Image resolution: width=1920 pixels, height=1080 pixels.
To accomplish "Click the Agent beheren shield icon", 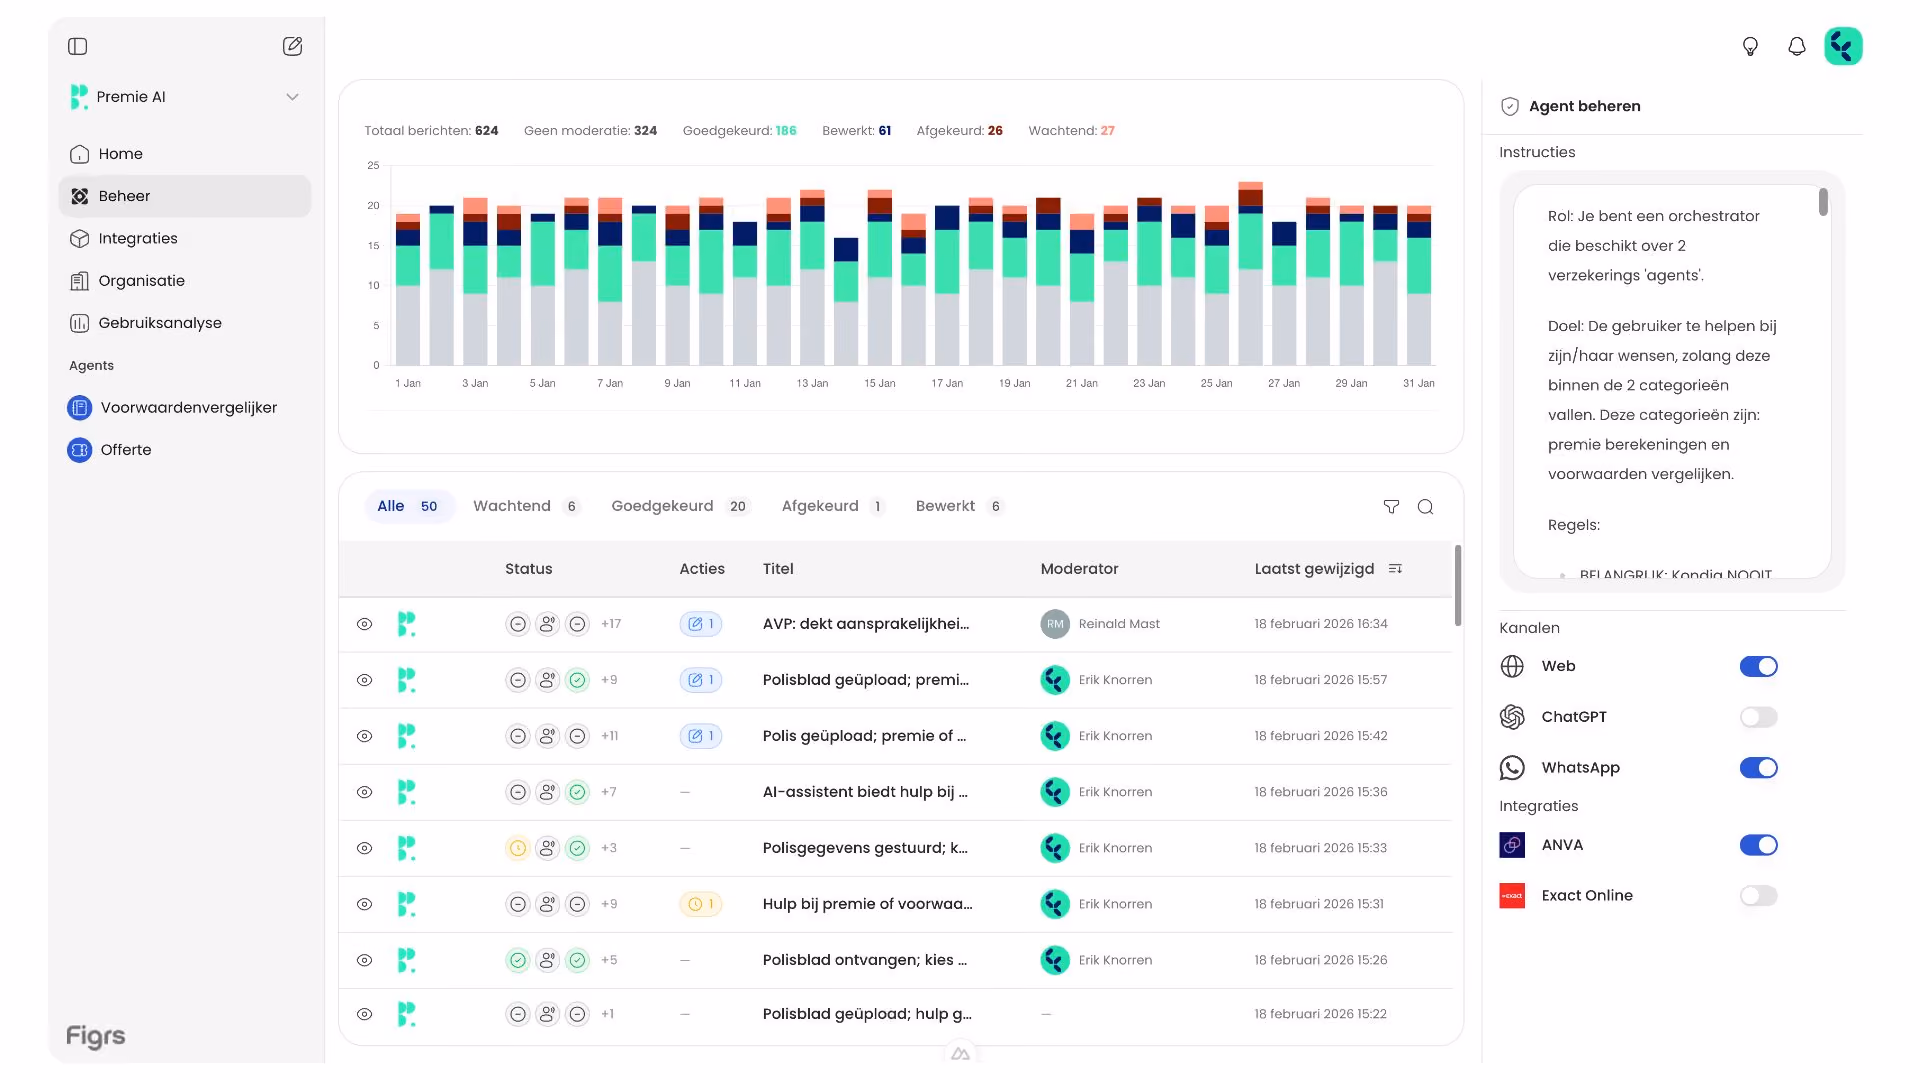I will [x=1510, y=106].
